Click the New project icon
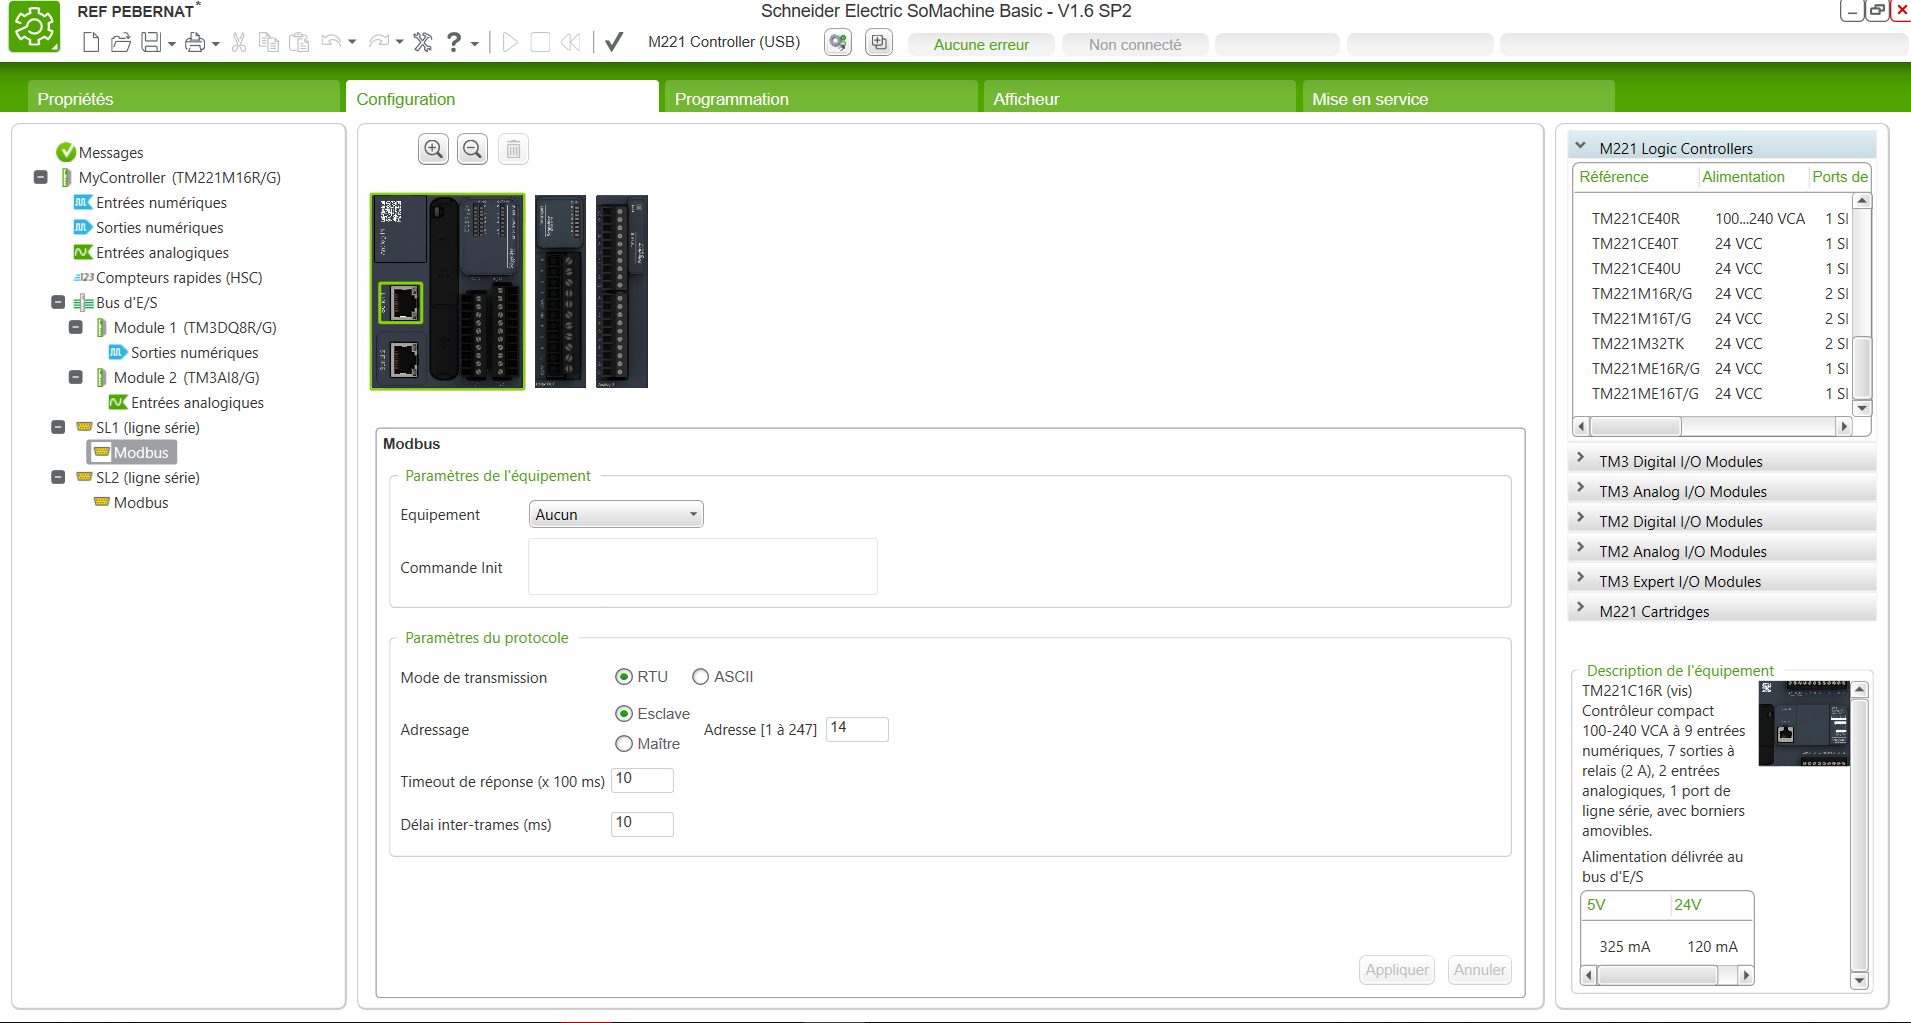This screenshot has width=1911, height=1023. (91, 42)
